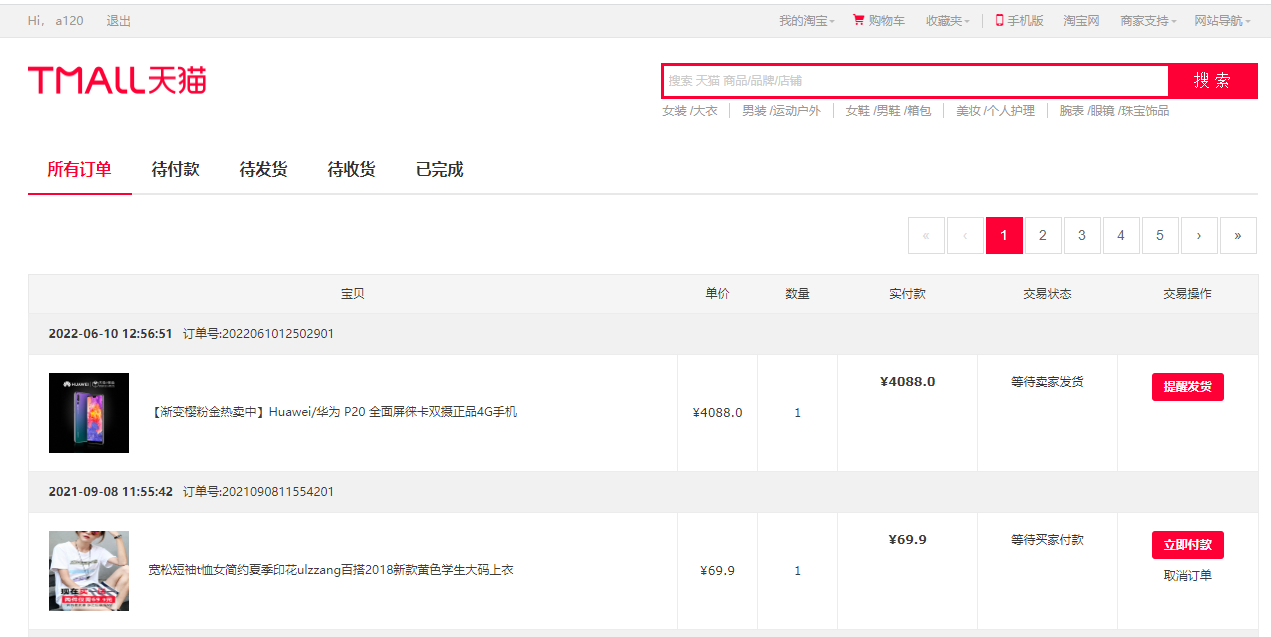Click the 数量 column header
This screenshot has width=1271, height=637.
pos(797,294)
